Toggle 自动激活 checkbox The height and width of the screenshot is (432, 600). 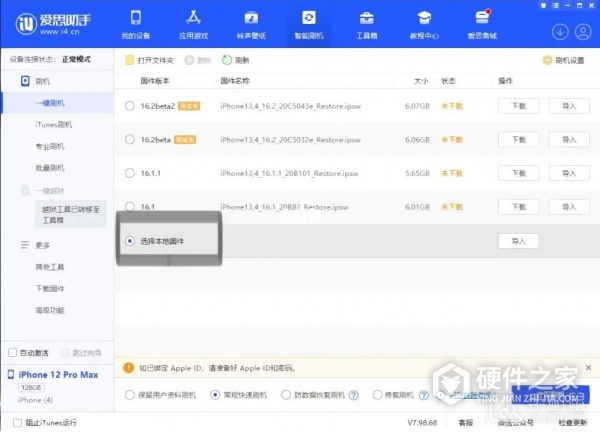(13, 352)
